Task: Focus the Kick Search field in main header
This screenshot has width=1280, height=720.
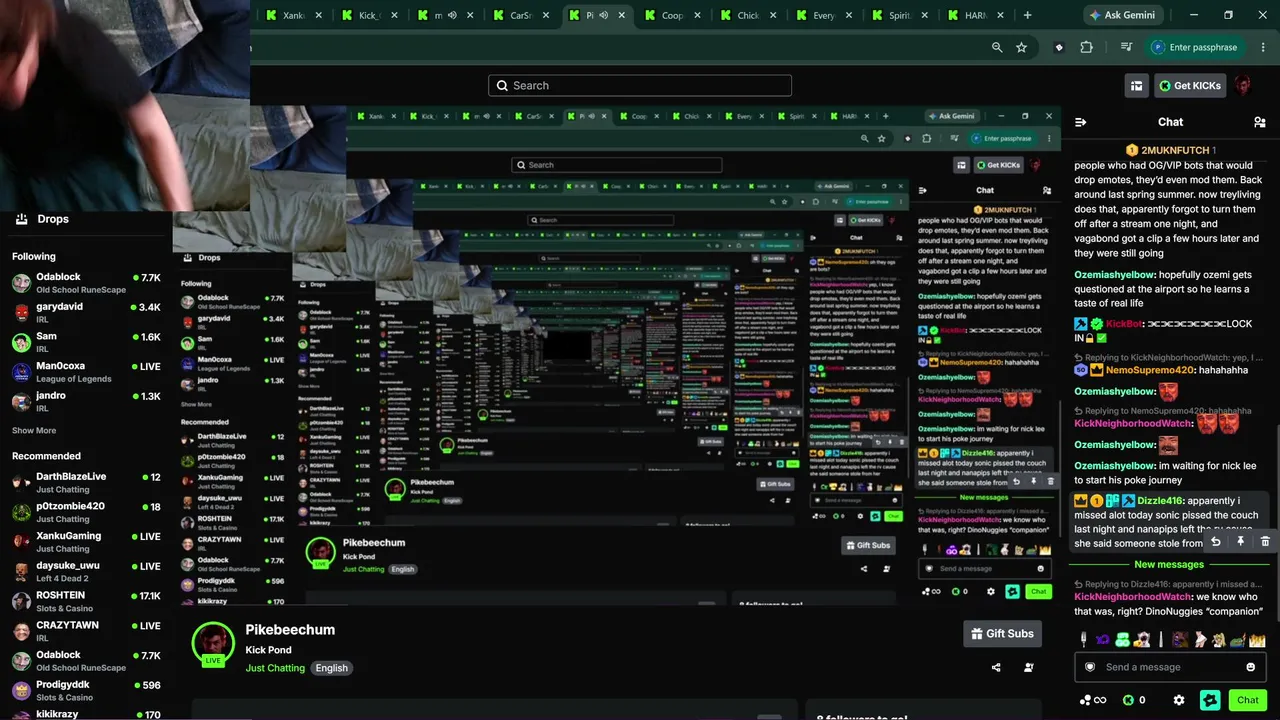Action: 640,85
